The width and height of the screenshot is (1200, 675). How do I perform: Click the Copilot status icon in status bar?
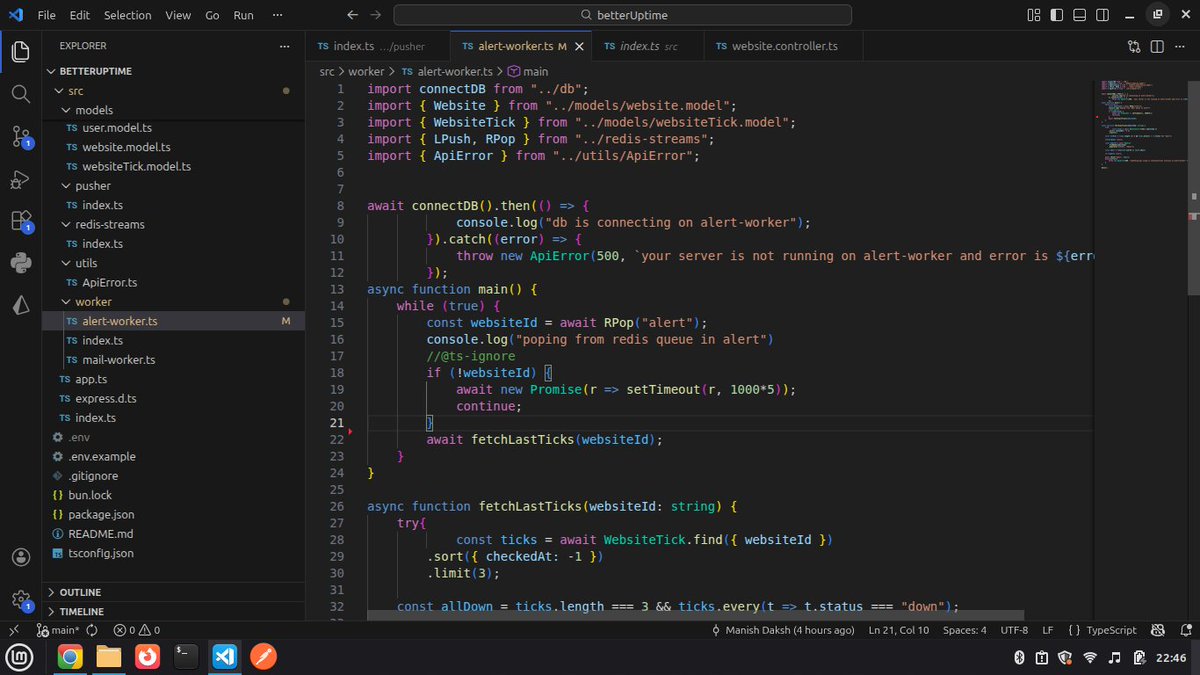(1158, 630)
